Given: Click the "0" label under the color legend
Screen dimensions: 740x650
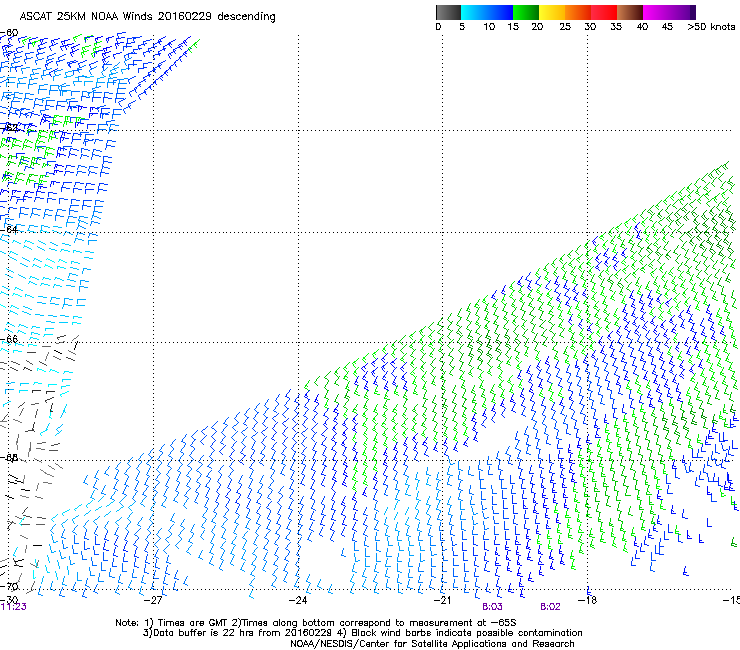Looking at the screenshot, I should click(438, 27).
